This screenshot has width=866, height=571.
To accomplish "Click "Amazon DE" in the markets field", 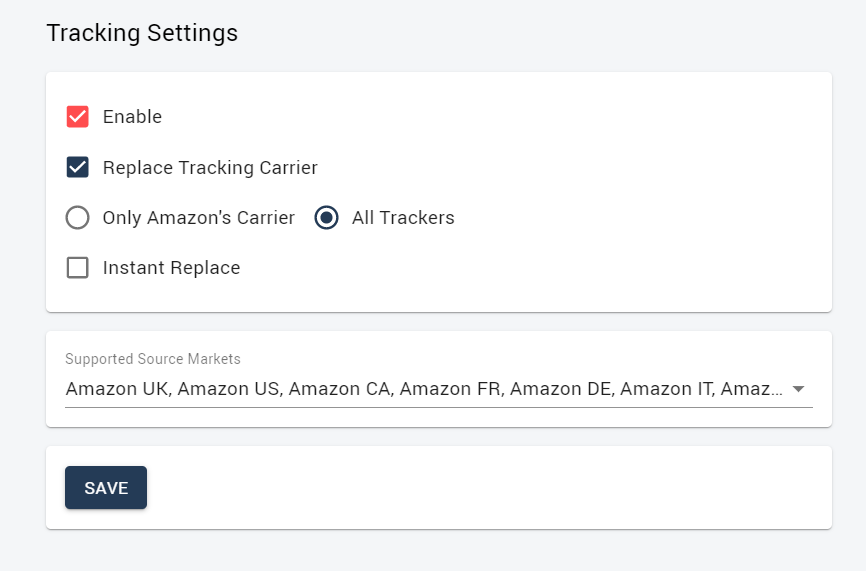I will (x=562, y=389).
